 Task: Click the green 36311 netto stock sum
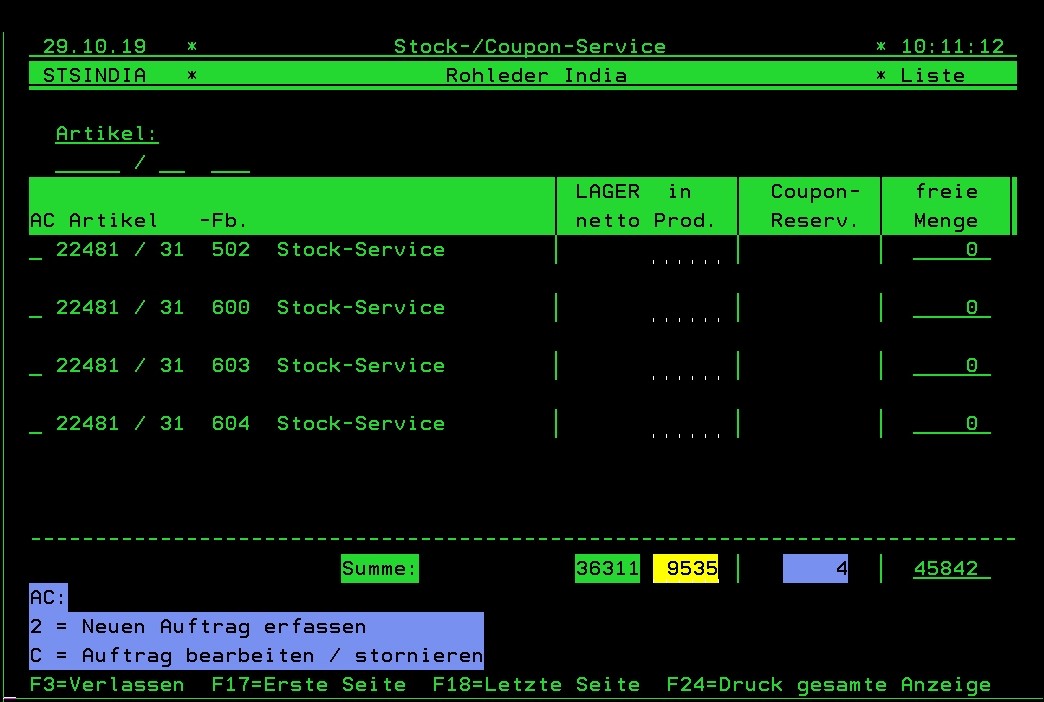(x=607, y=568)
